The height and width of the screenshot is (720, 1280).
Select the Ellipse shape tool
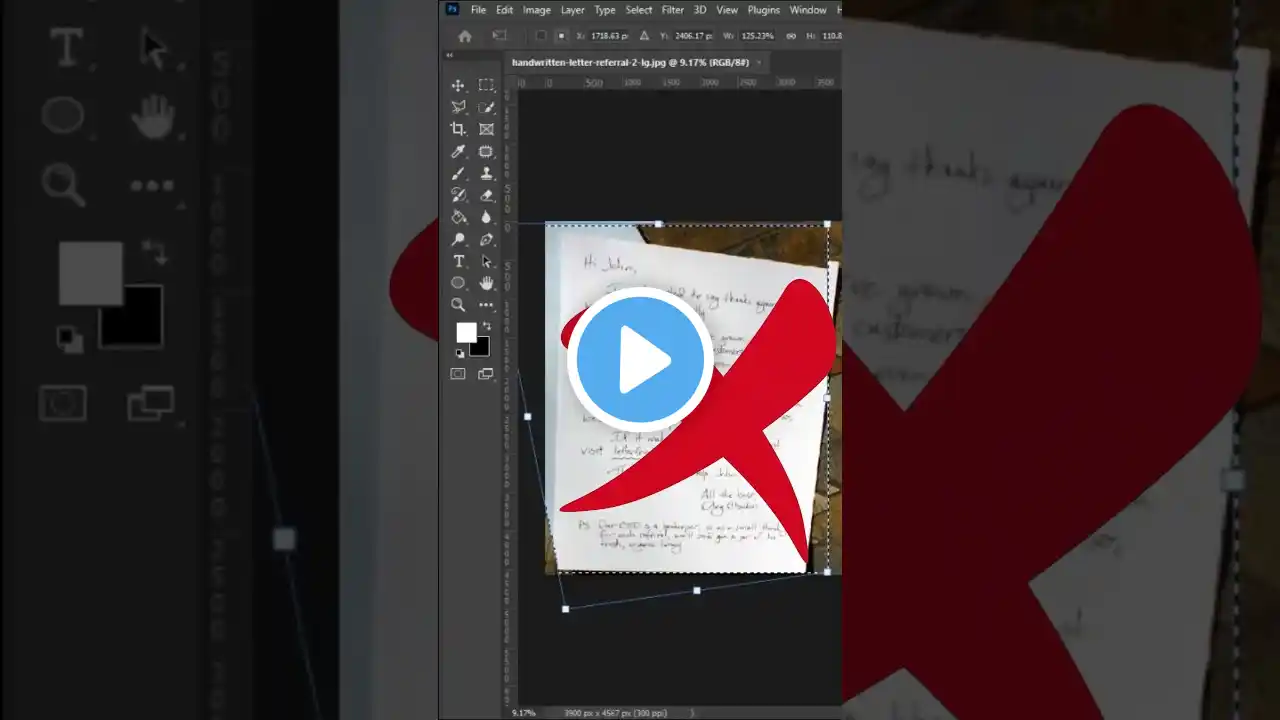pos(458,283)
